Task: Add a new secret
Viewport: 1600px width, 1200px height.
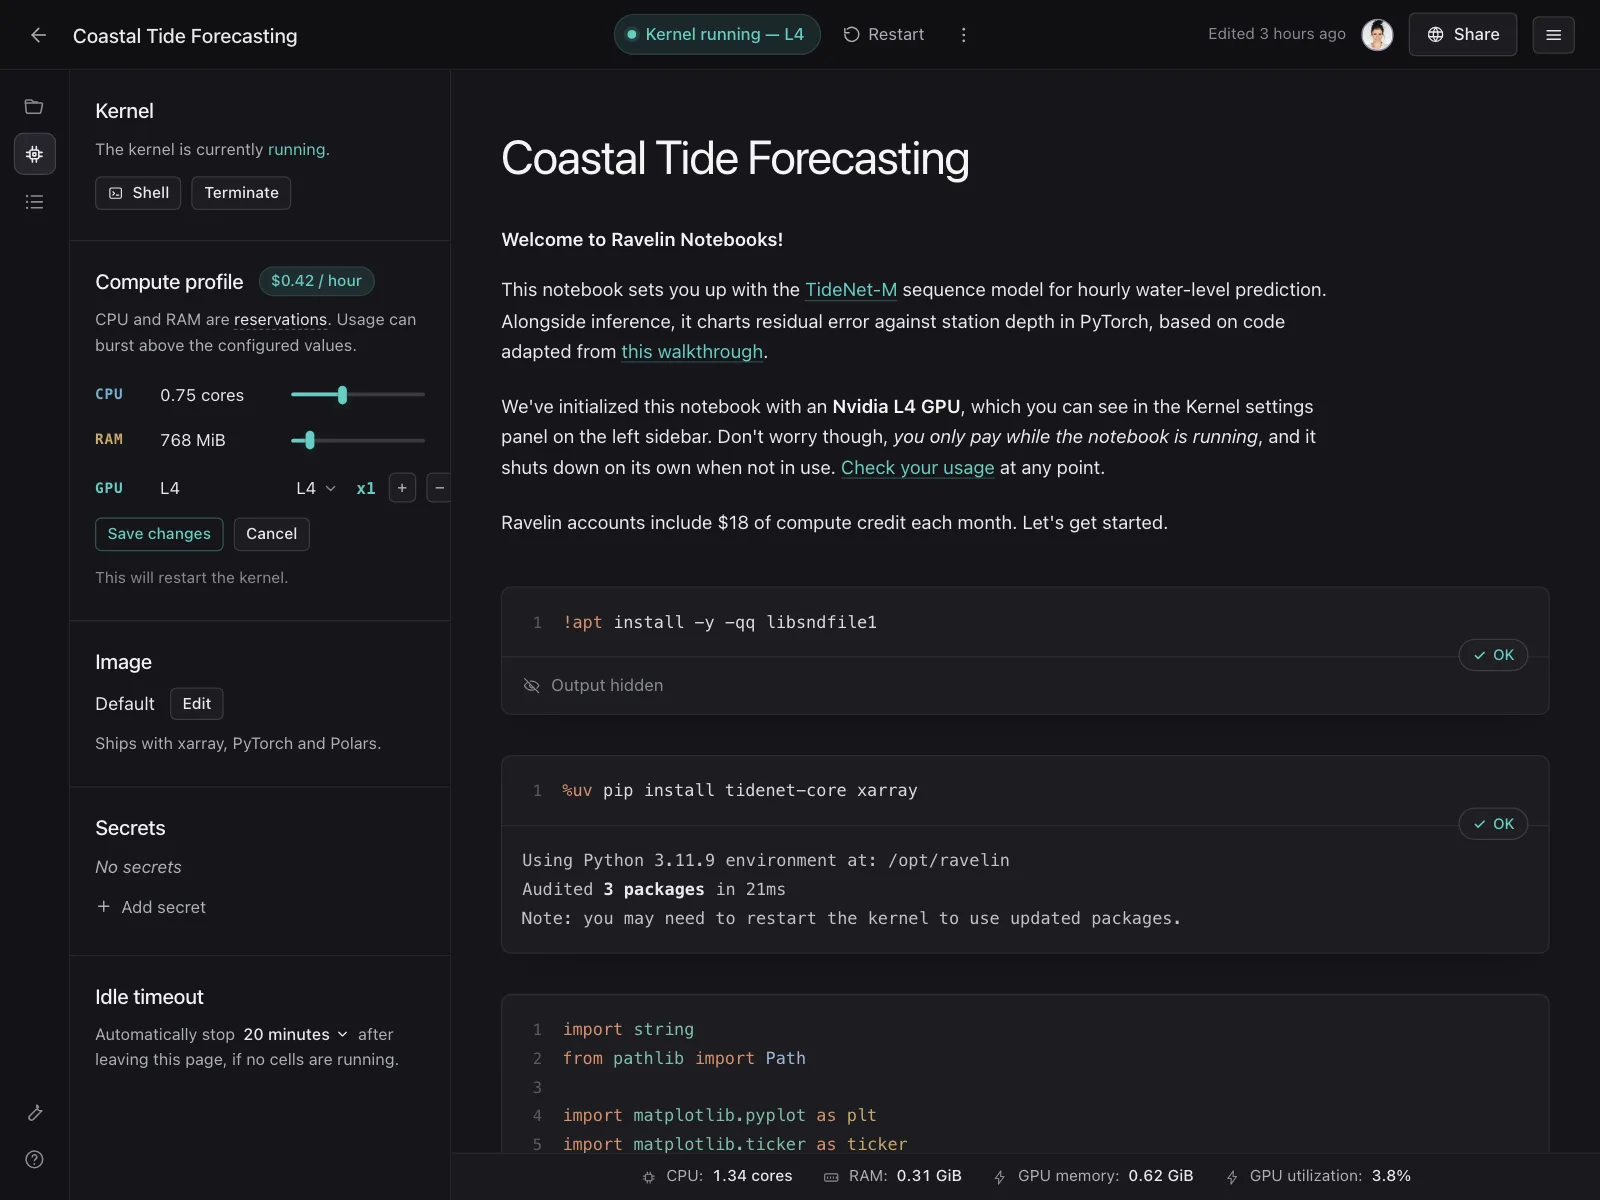Action: pyautogui.click(x=151, y=907)
